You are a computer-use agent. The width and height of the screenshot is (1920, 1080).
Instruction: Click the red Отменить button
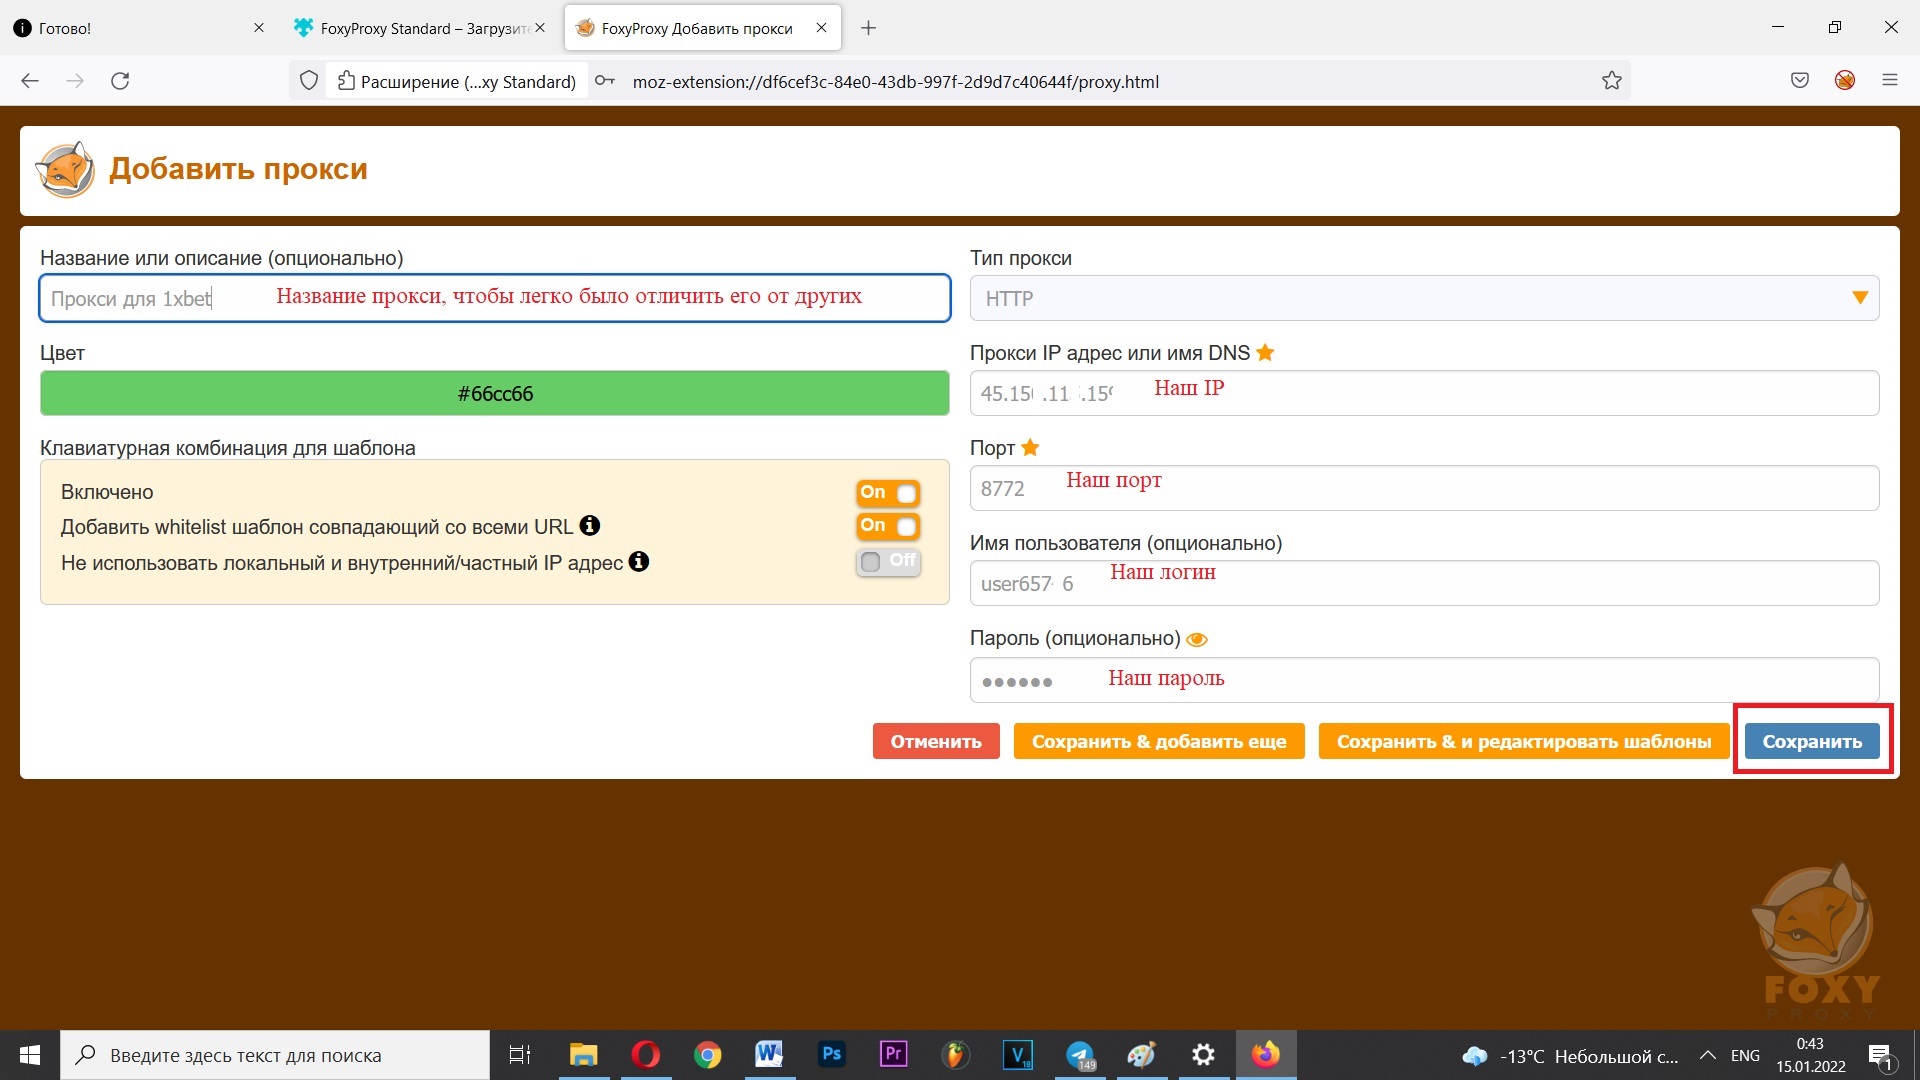(x=935, y=741)
